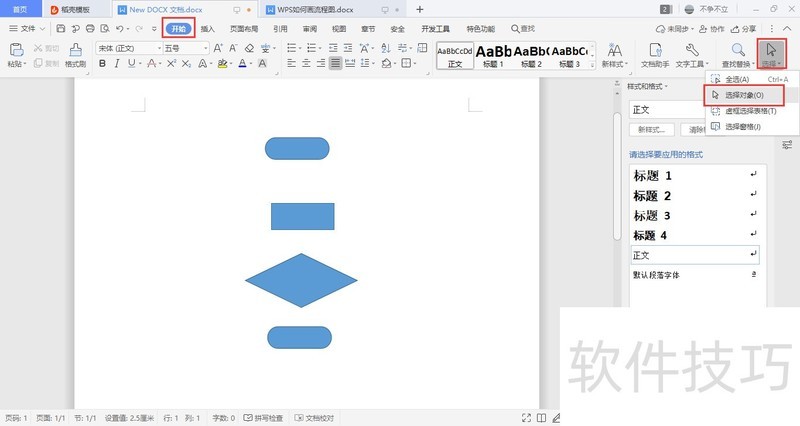The image size is (800, 426).
Task: Select the Format Painter (格式刷) tool
Action: (x=76, y=55)
